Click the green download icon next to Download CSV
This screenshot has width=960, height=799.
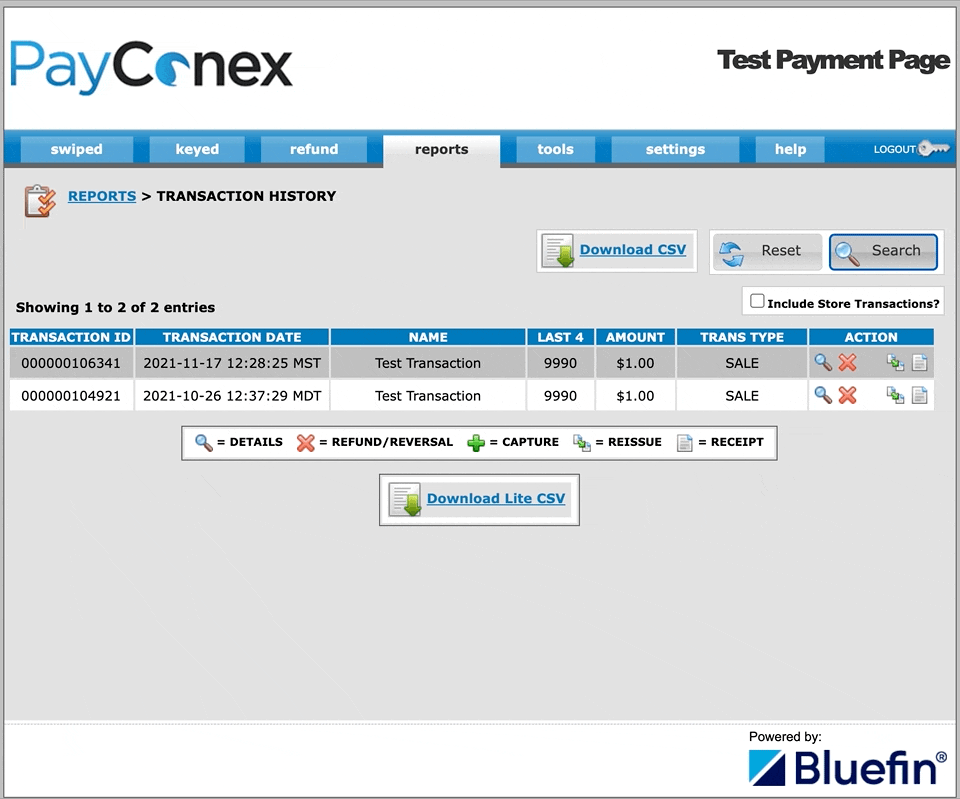tap(559, 250)
